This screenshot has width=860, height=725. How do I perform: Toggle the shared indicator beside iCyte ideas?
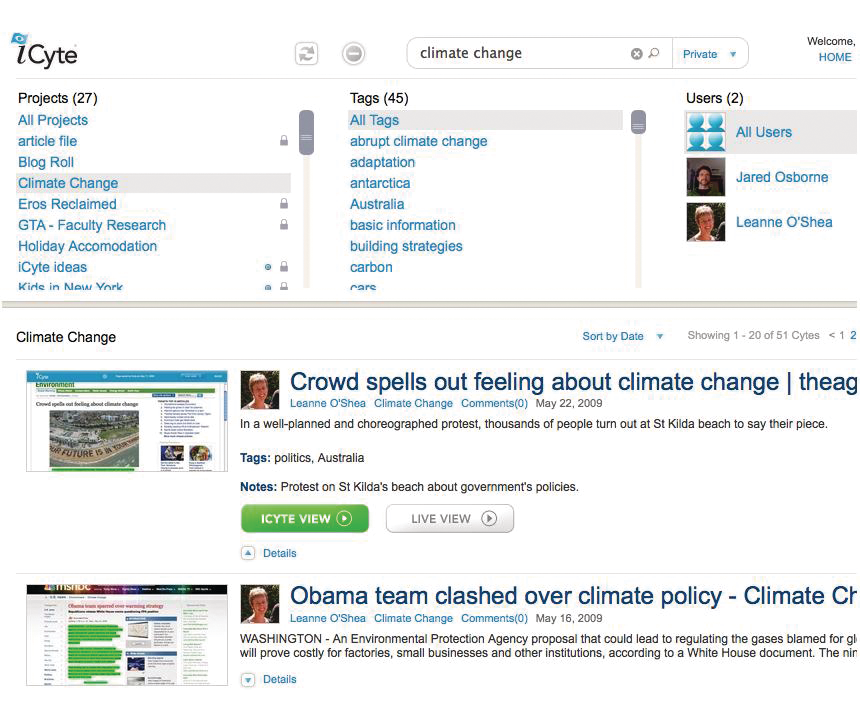click(x=268, y=267)
